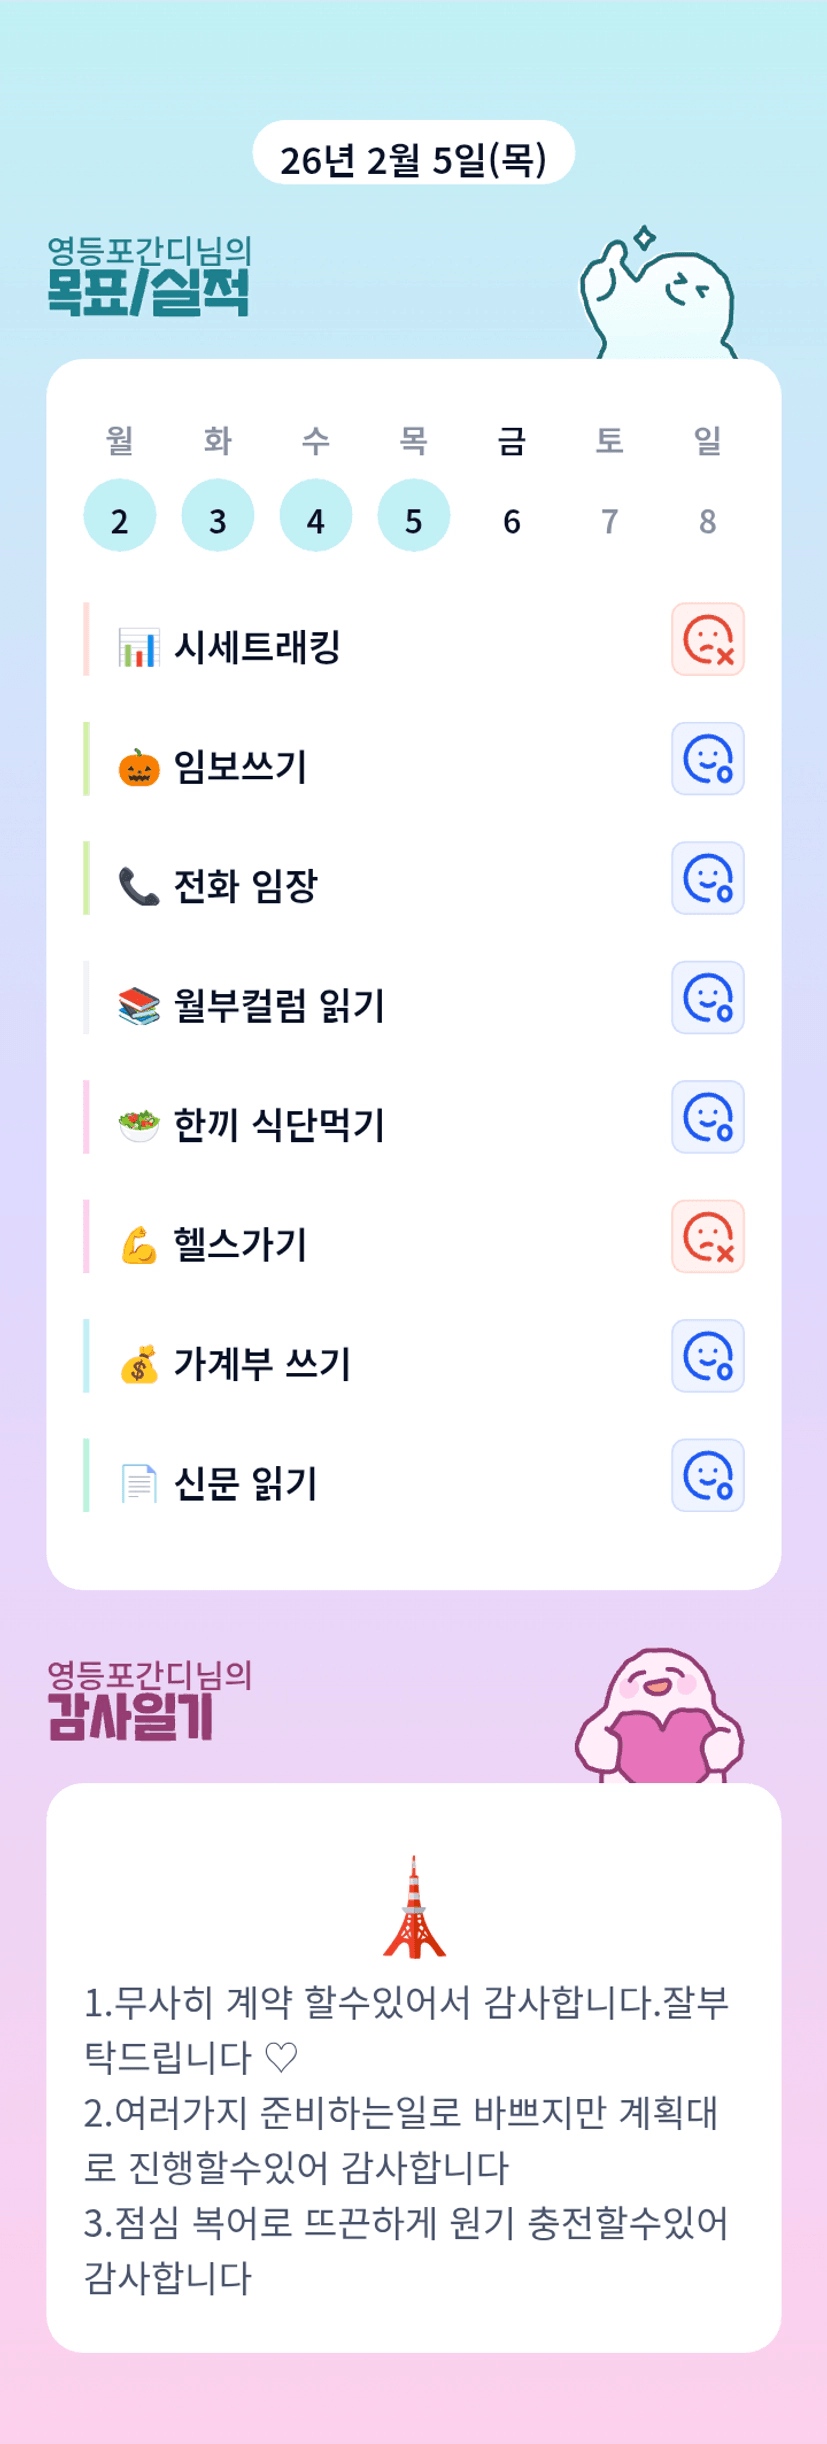
Task: Click the bar chart icon beside 시세트래킹
Action: pyautogui.click(x=138, y=647)
